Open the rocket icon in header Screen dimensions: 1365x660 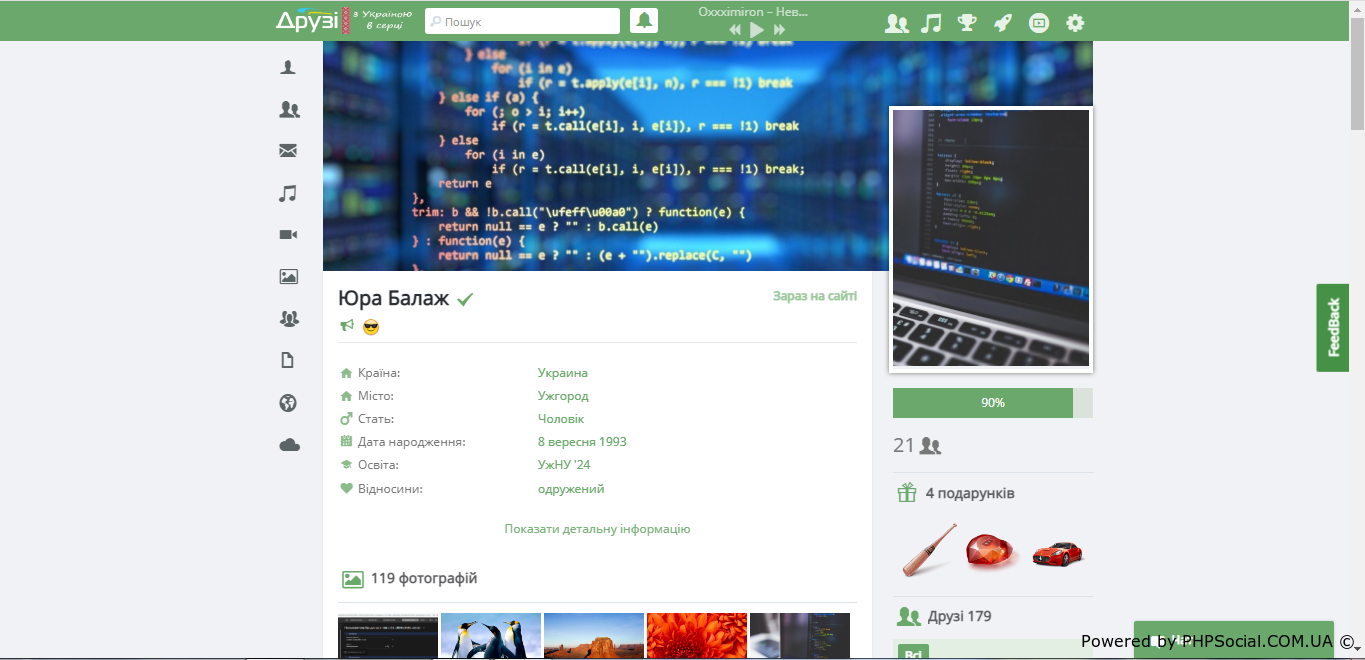pos(1003,22)
